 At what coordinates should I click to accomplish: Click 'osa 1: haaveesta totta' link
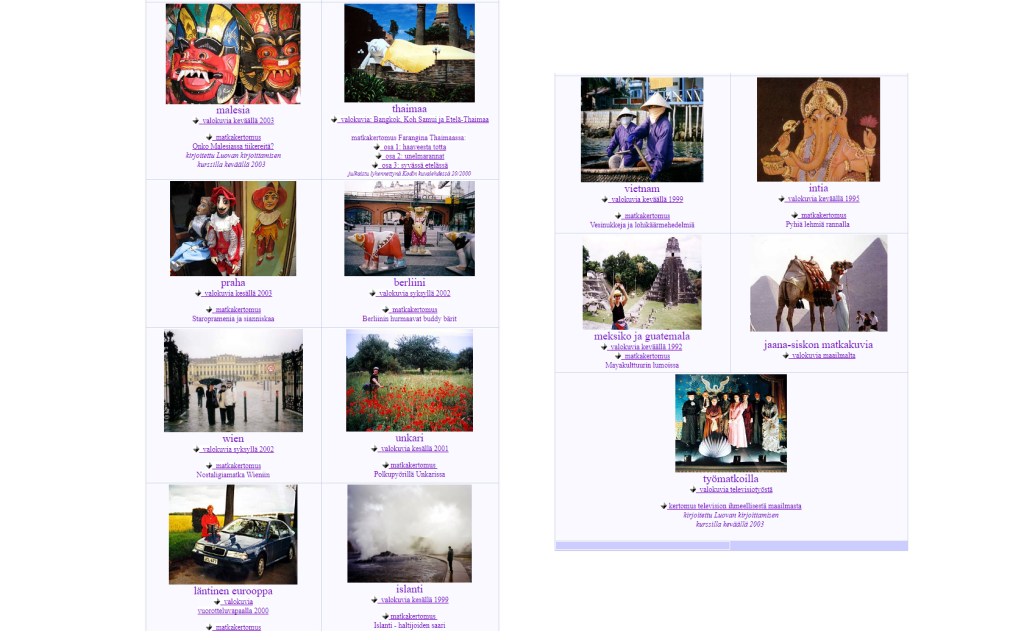pyautogui.click(x=414, y=147)
